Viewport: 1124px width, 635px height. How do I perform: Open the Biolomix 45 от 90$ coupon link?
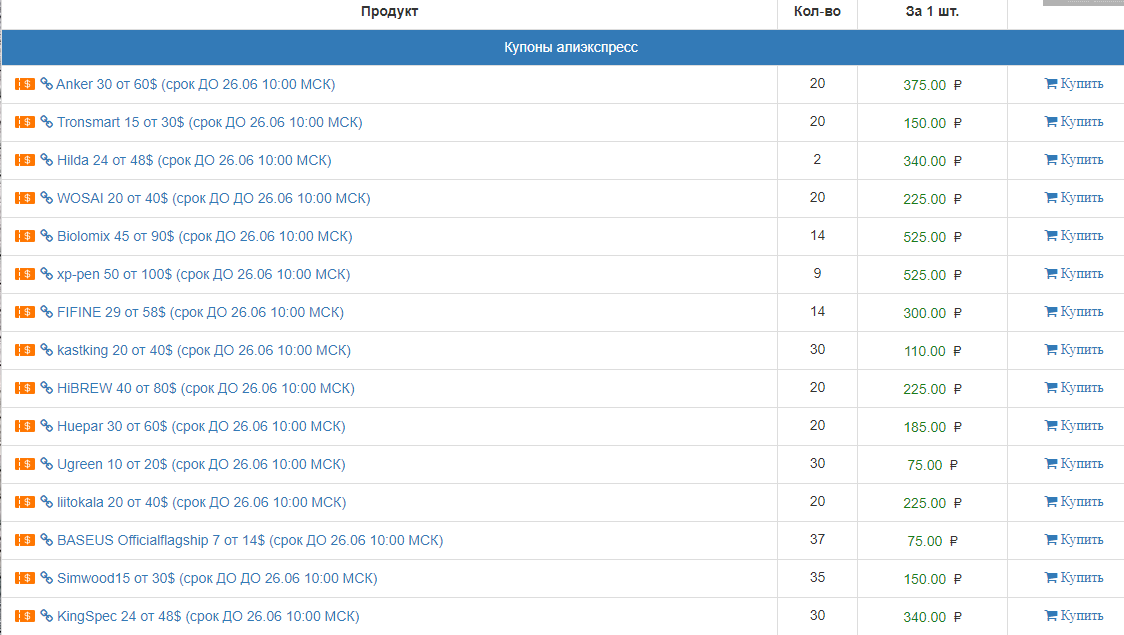click(205, 237)
